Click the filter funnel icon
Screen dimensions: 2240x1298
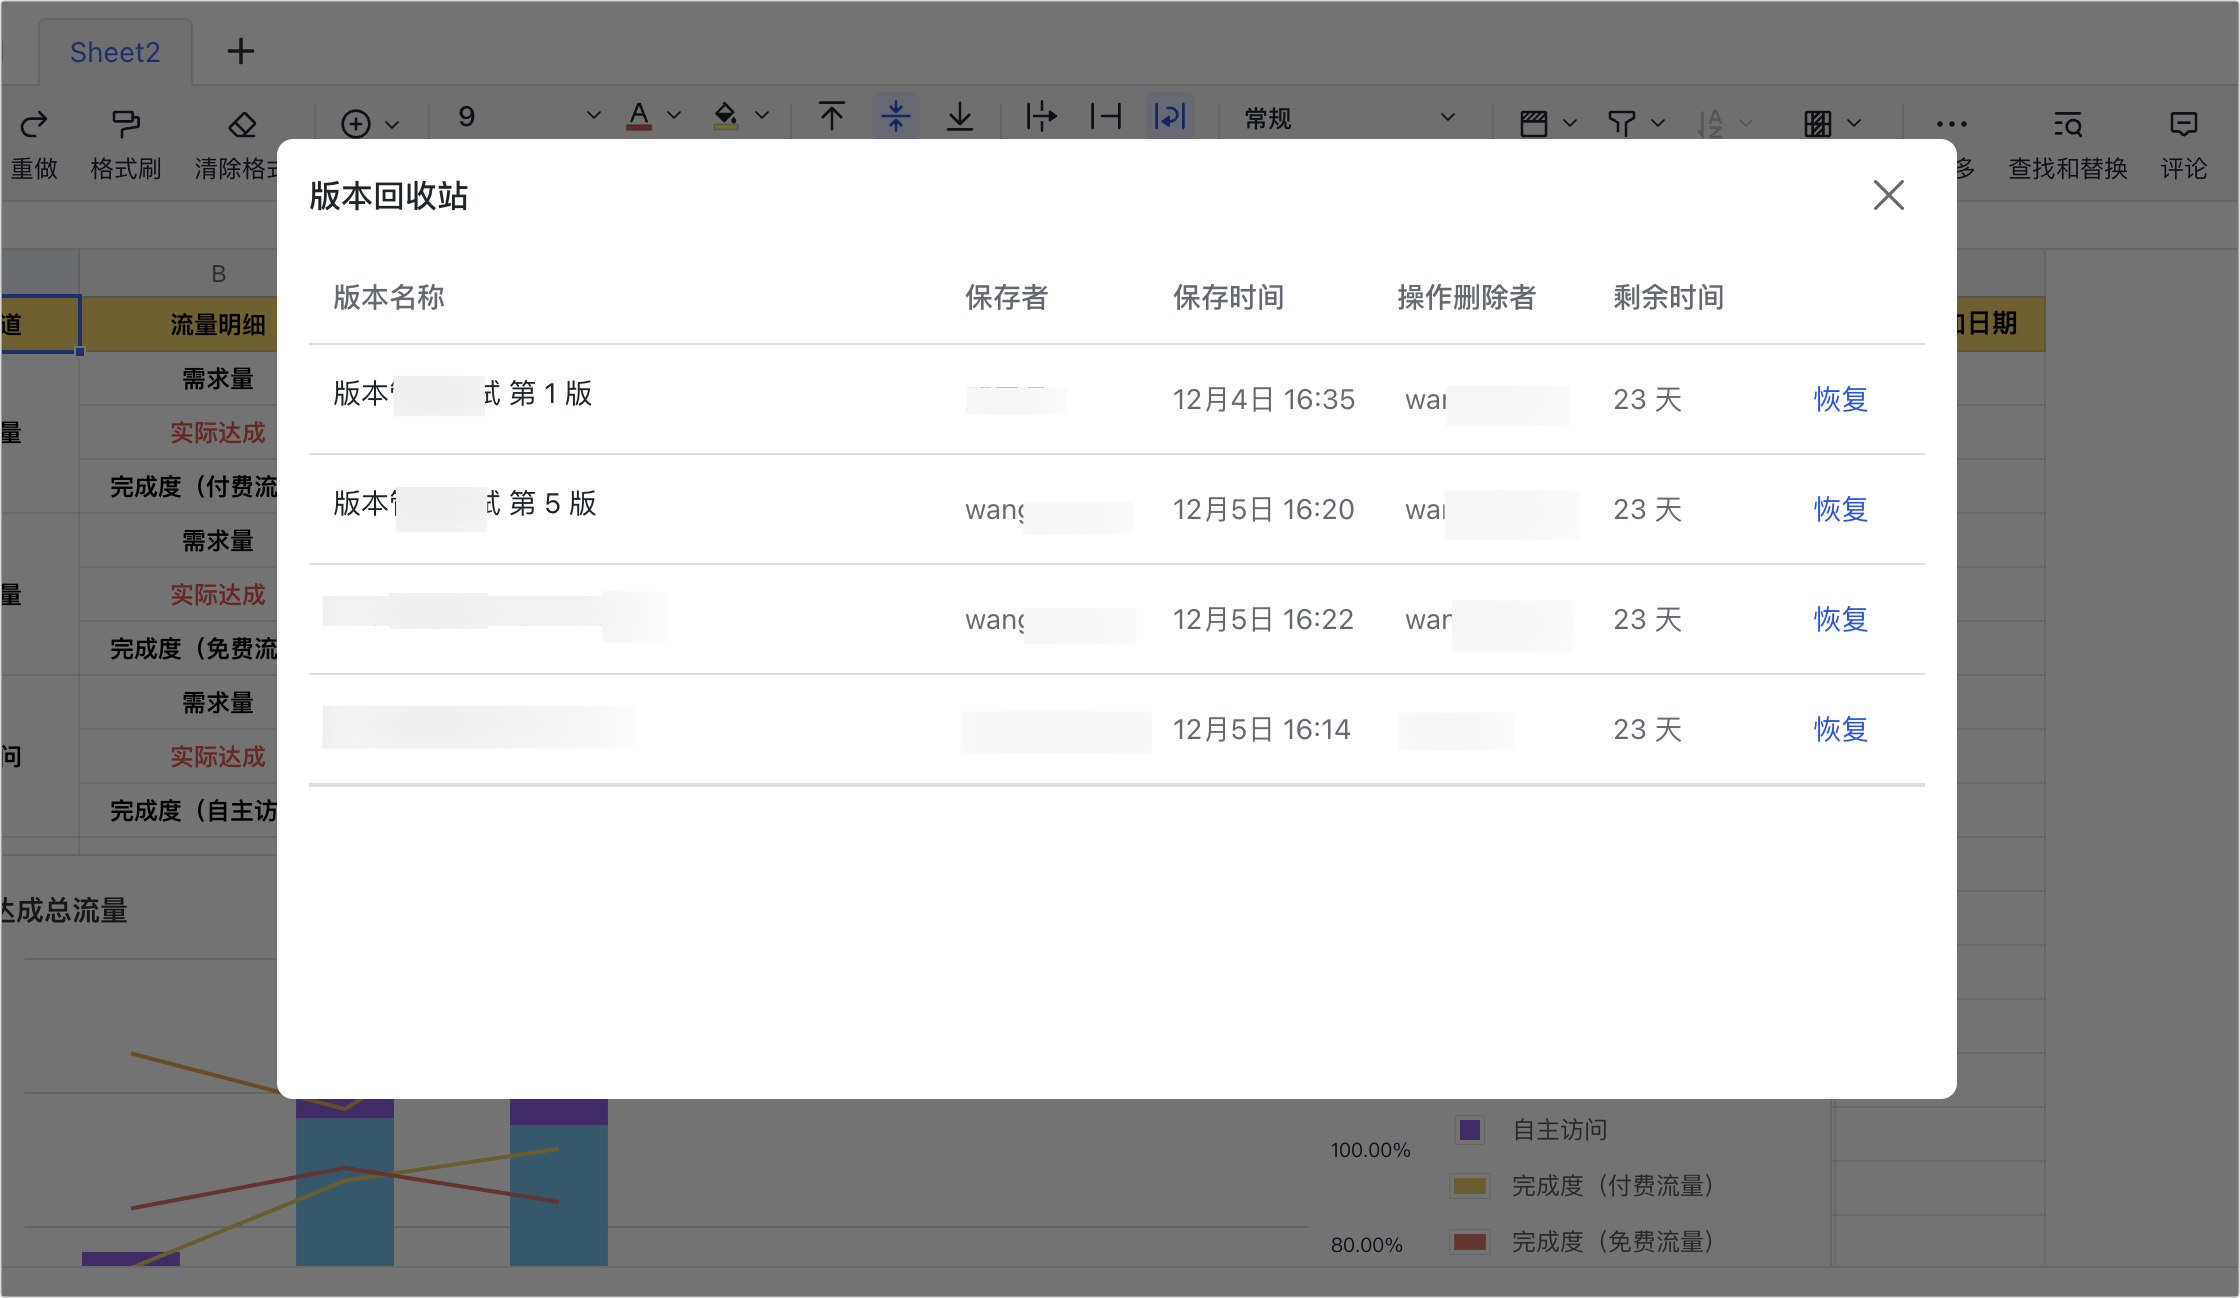(x=1621, y=123)
